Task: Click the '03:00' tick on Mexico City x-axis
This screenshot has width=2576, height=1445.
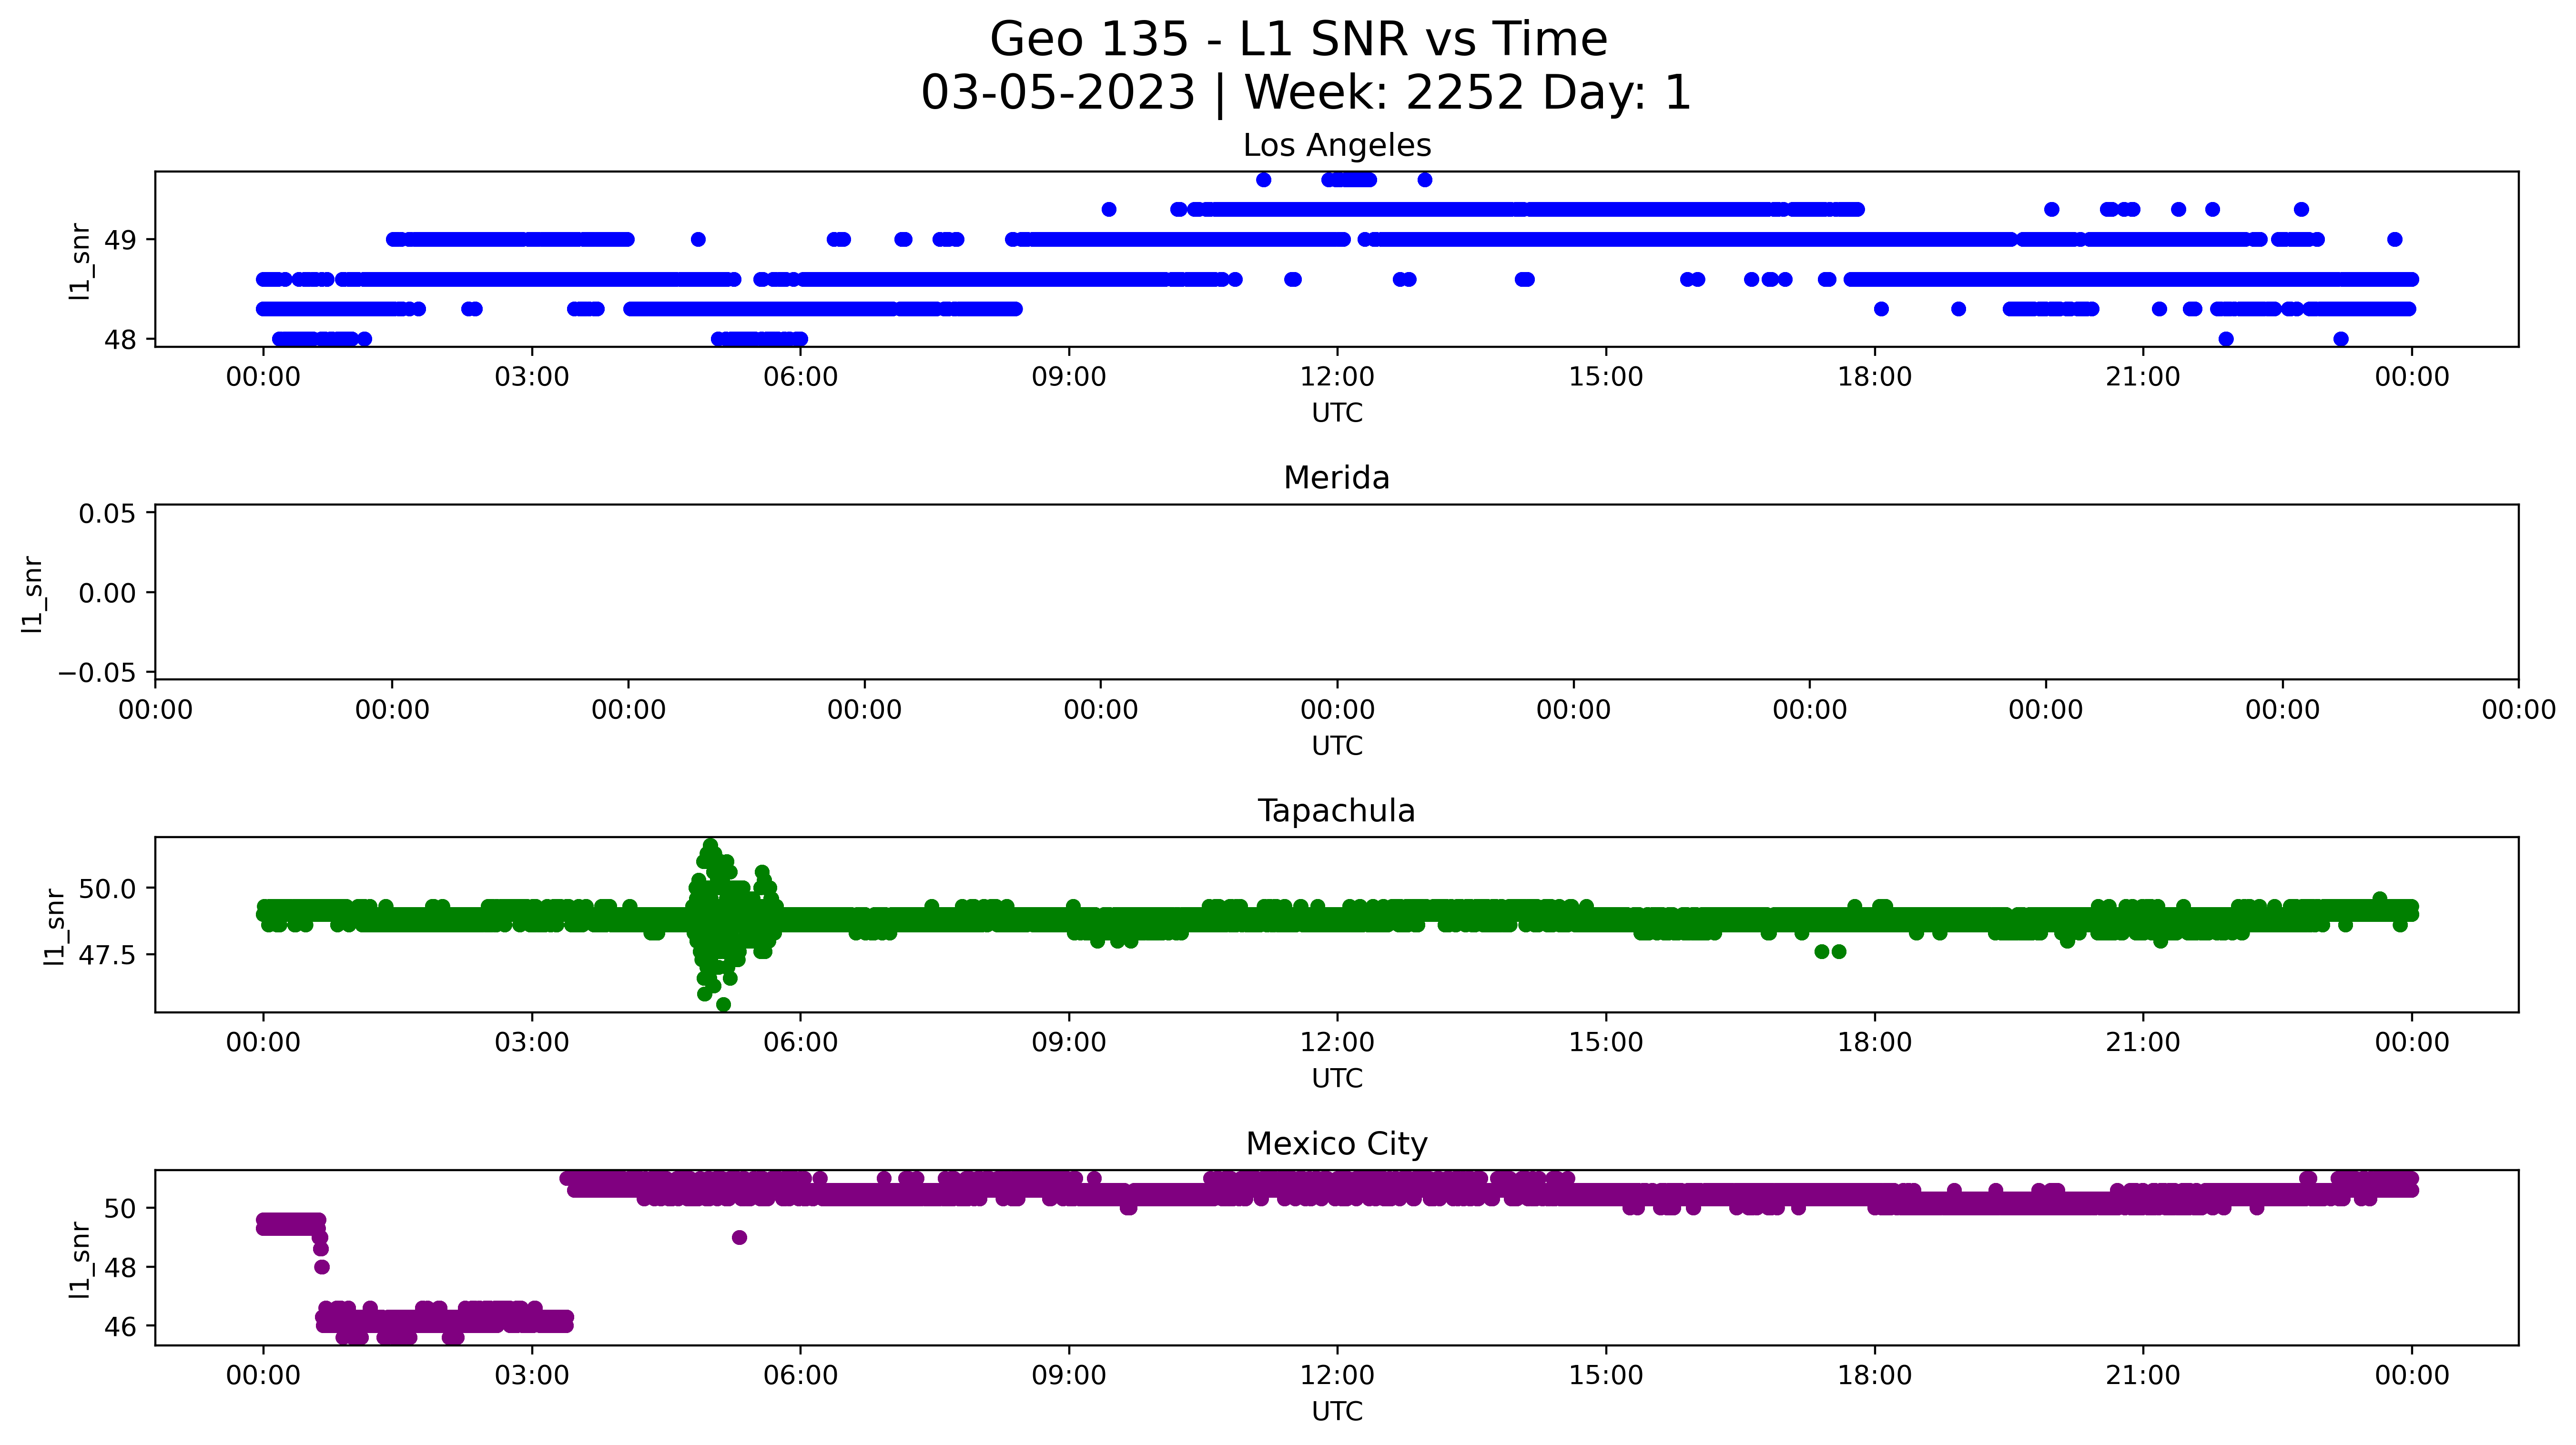Action: click(532, 1375)
